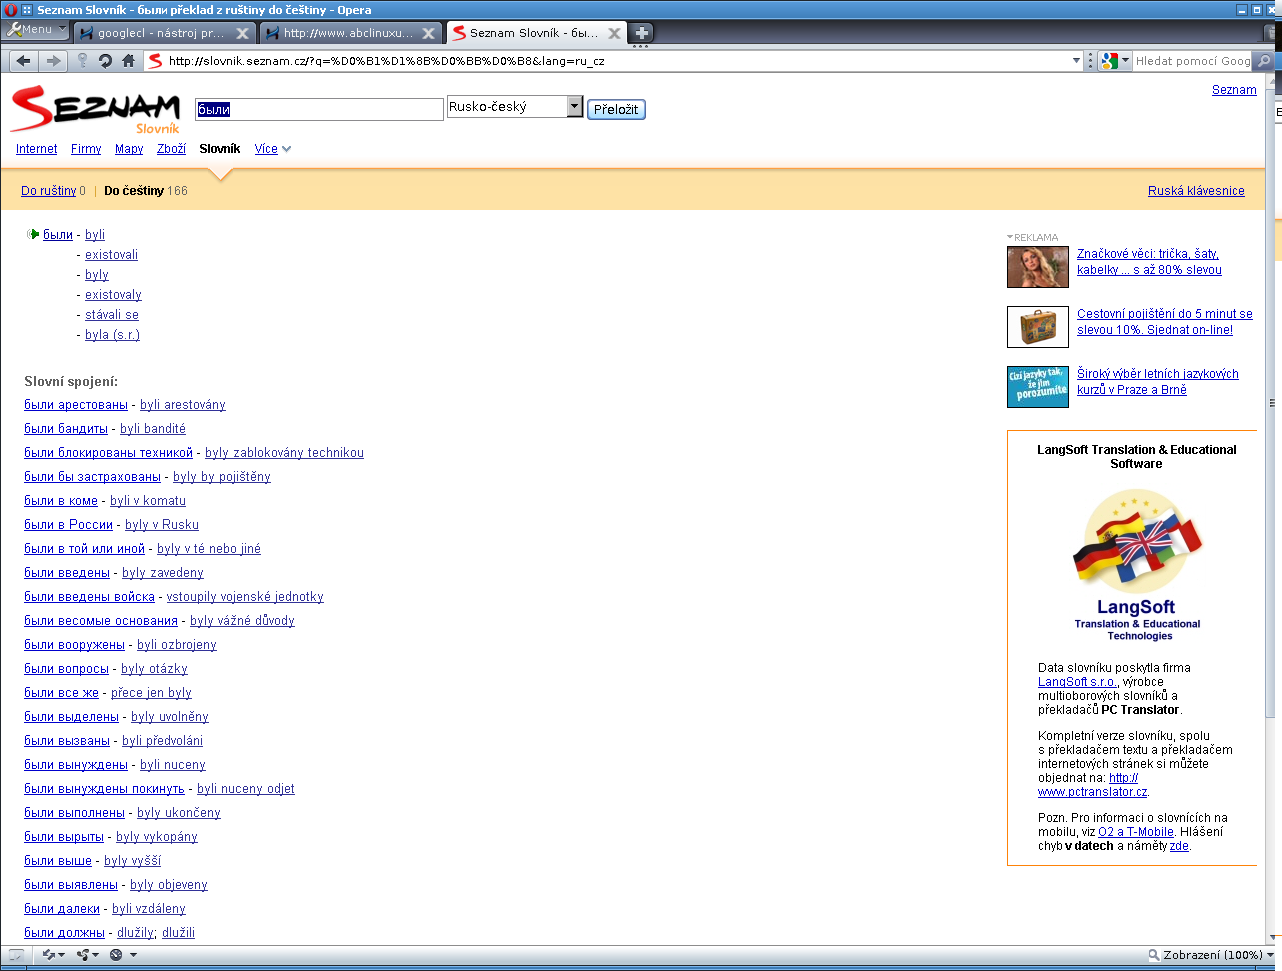Open the Zboží navigation link
The height and width of the screenshot is (971, 1282).
point(171,149)
